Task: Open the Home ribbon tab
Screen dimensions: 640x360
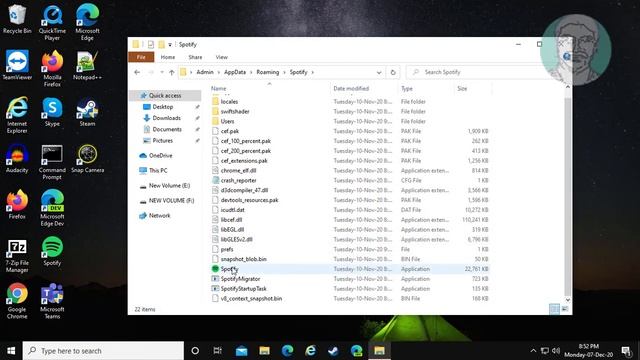Action: pos(168,57)
